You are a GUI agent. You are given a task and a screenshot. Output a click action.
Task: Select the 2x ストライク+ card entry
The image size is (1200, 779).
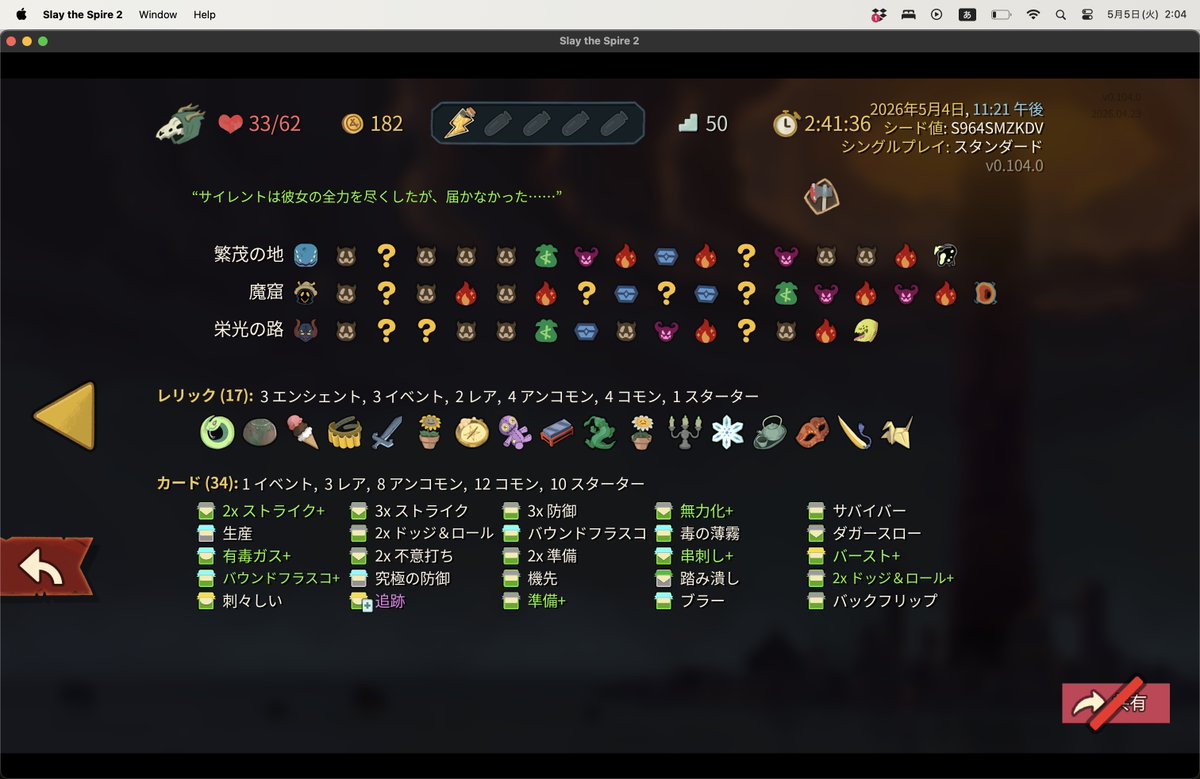click(262, 510)
